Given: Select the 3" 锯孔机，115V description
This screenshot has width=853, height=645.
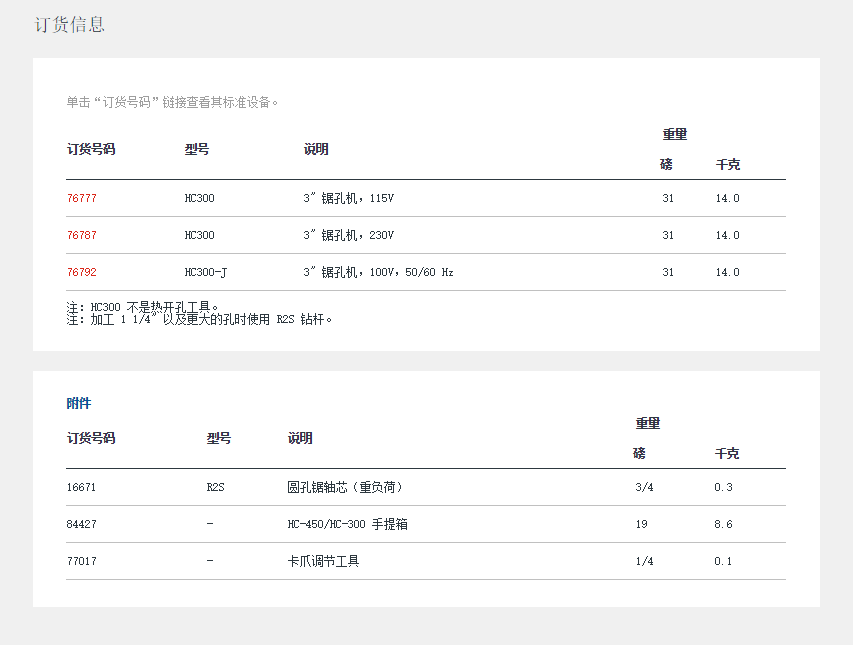Looking at the screenshot, I should (x=349, y=199).
